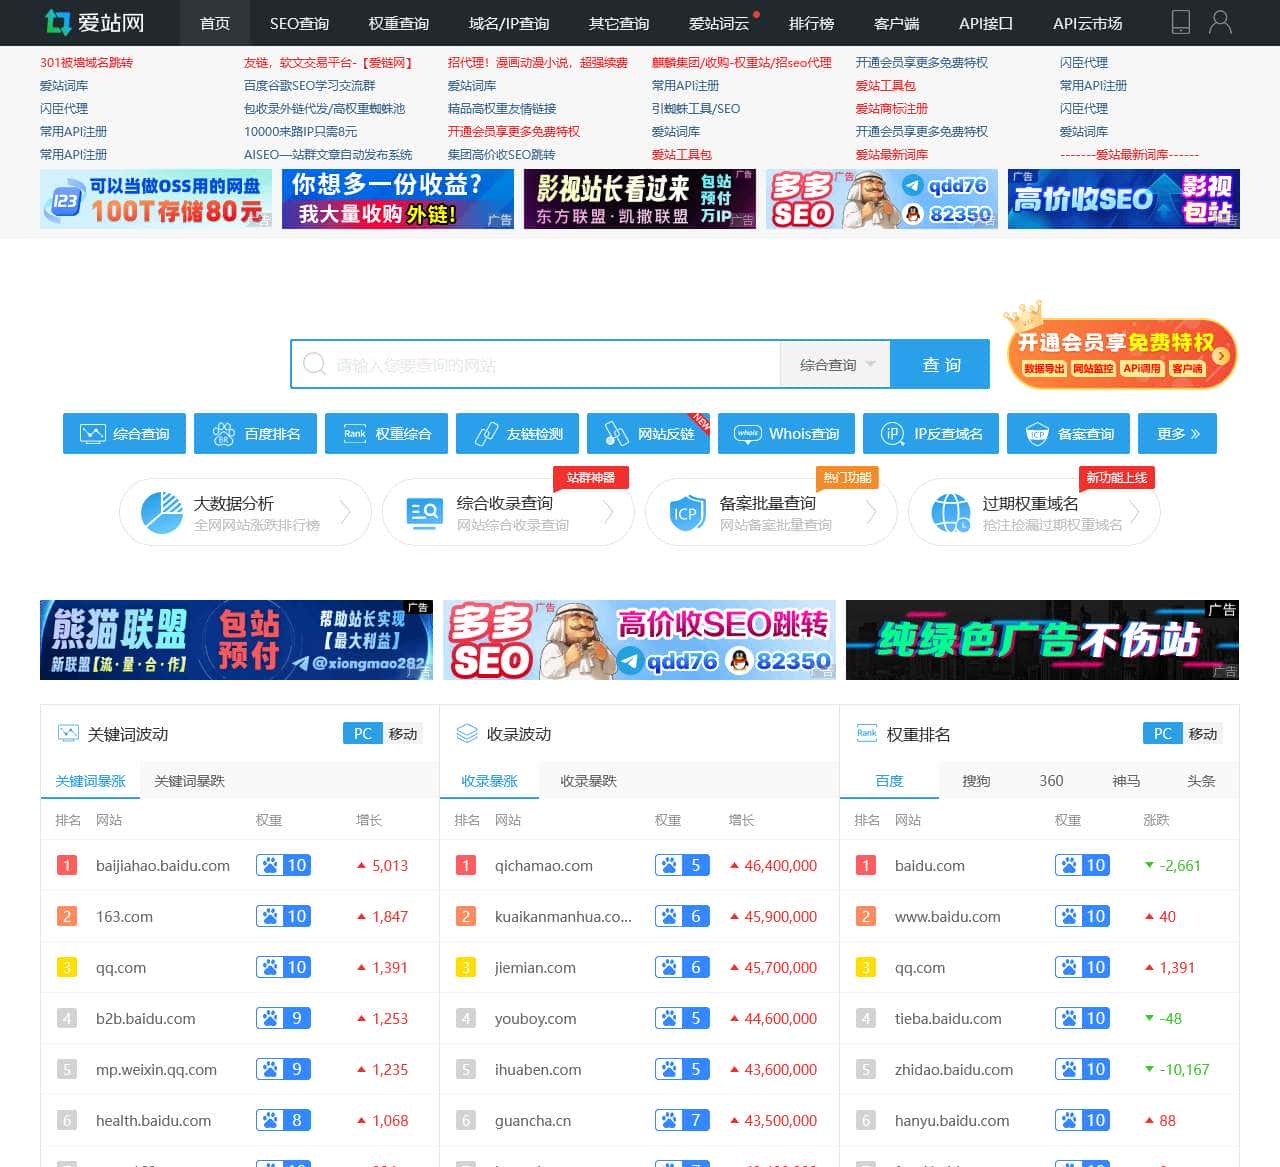Expand the 大数据分析 card arrow
This screenshot has width=1280, height=1167.
coord(346,512)
